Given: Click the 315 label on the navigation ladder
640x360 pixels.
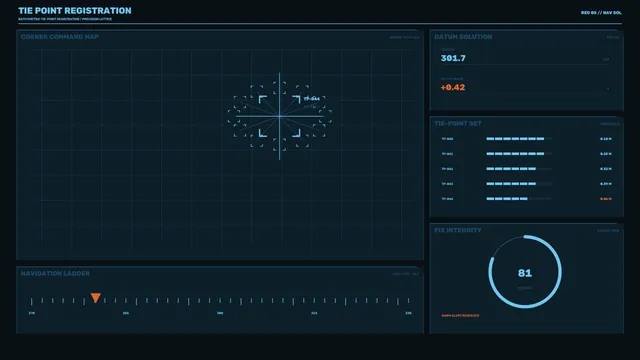Looking at the screenshot, I should pos(314,313).
